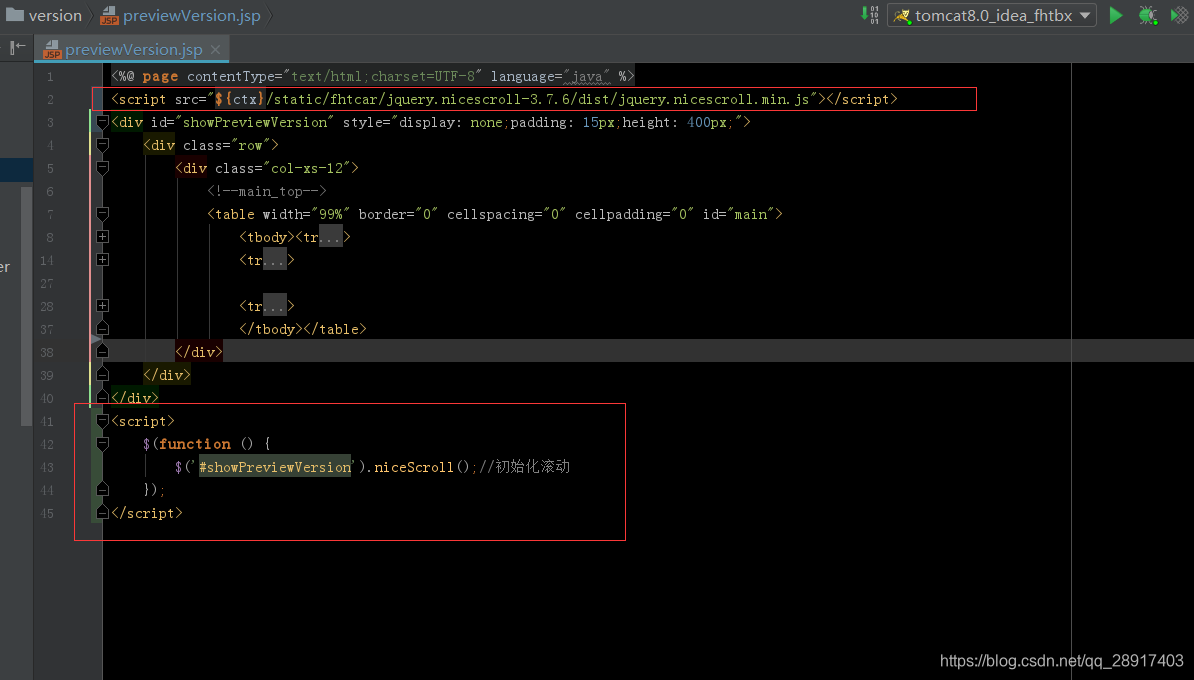Image resolution: width=1194 pixels, height=680 pixels.
Task: Click folded ellipsis after tbody tr
Action: 330,238
